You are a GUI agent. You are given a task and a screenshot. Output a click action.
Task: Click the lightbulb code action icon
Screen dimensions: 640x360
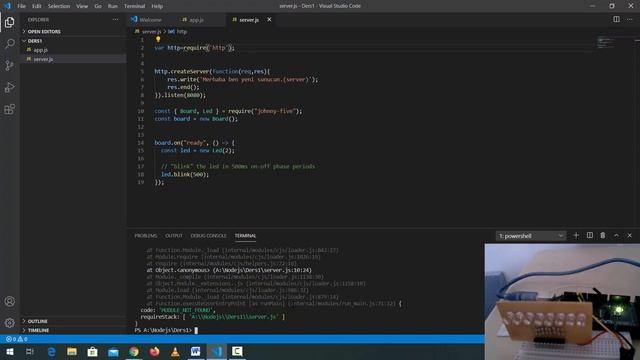(x=158, y=40)
